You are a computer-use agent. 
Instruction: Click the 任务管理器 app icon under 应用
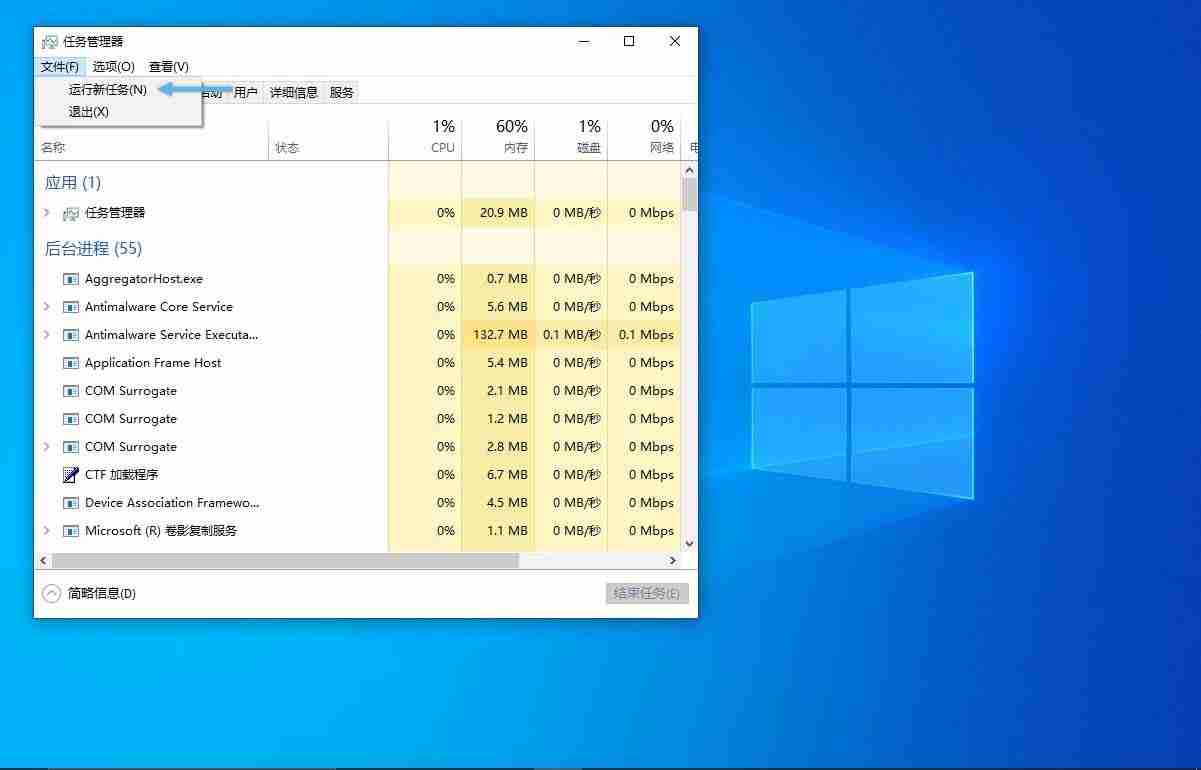[70, 213]
